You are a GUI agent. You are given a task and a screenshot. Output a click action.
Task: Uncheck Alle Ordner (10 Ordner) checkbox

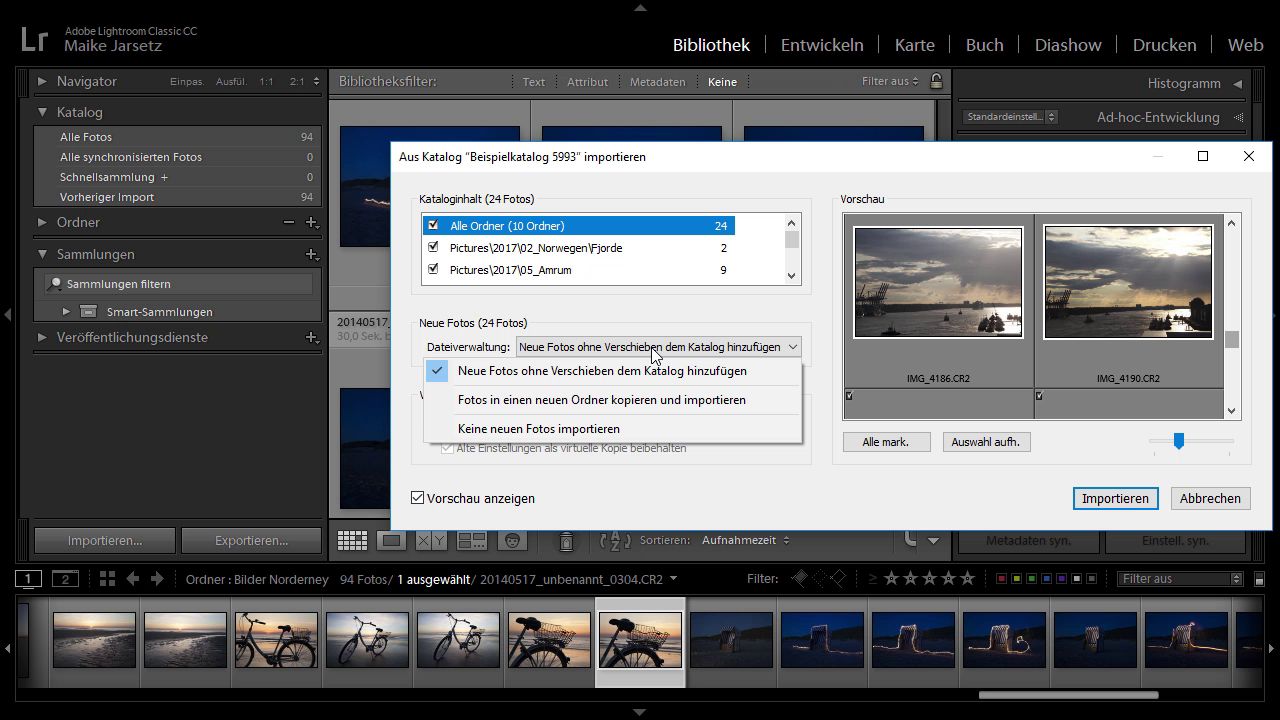pos(433,225)
